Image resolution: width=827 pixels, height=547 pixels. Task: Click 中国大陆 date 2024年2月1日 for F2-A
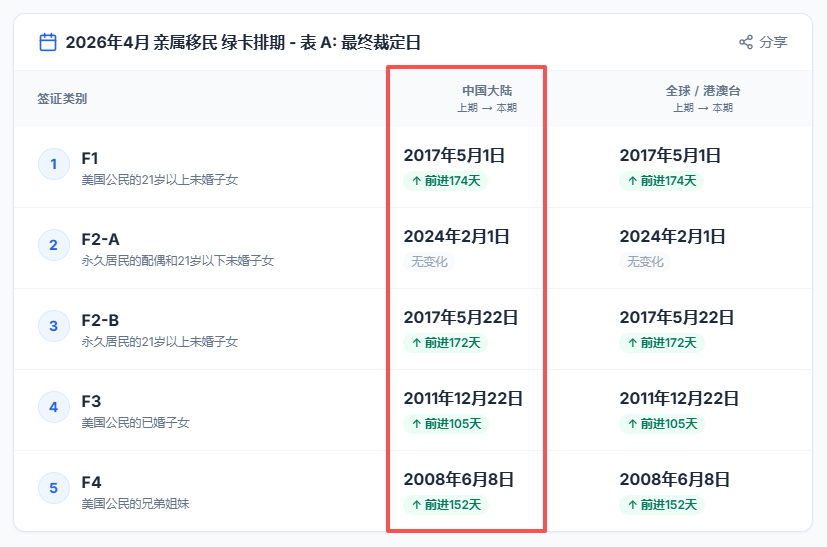click(456, 236)
